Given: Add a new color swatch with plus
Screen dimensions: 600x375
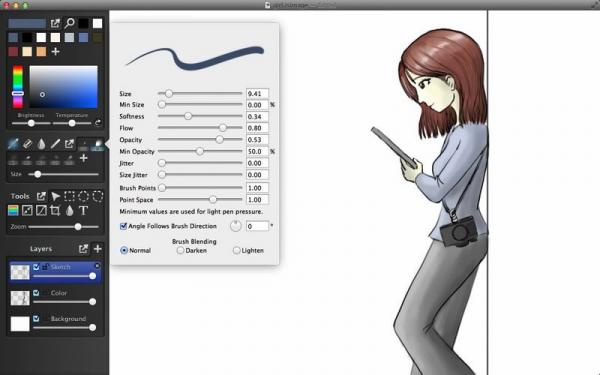Looking at the screenshot, I should [55, 51].
